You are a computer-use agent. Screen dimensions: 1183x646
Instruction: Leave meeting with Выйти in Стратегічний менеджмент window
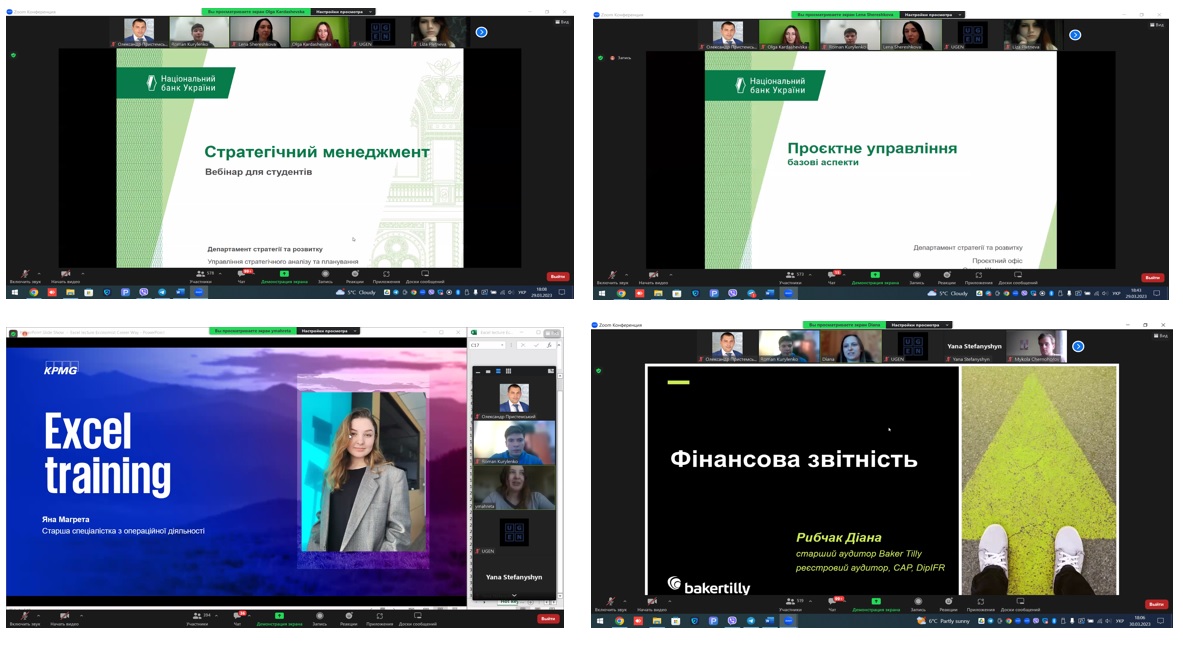558,276
